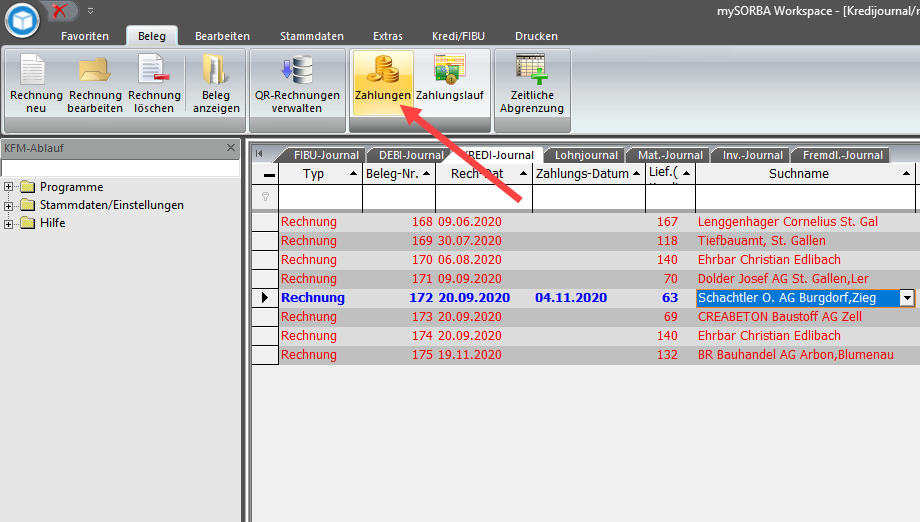Click the KFM-Ablauf search input field
Screen dimensions: 920x522
tap(120, 168)
